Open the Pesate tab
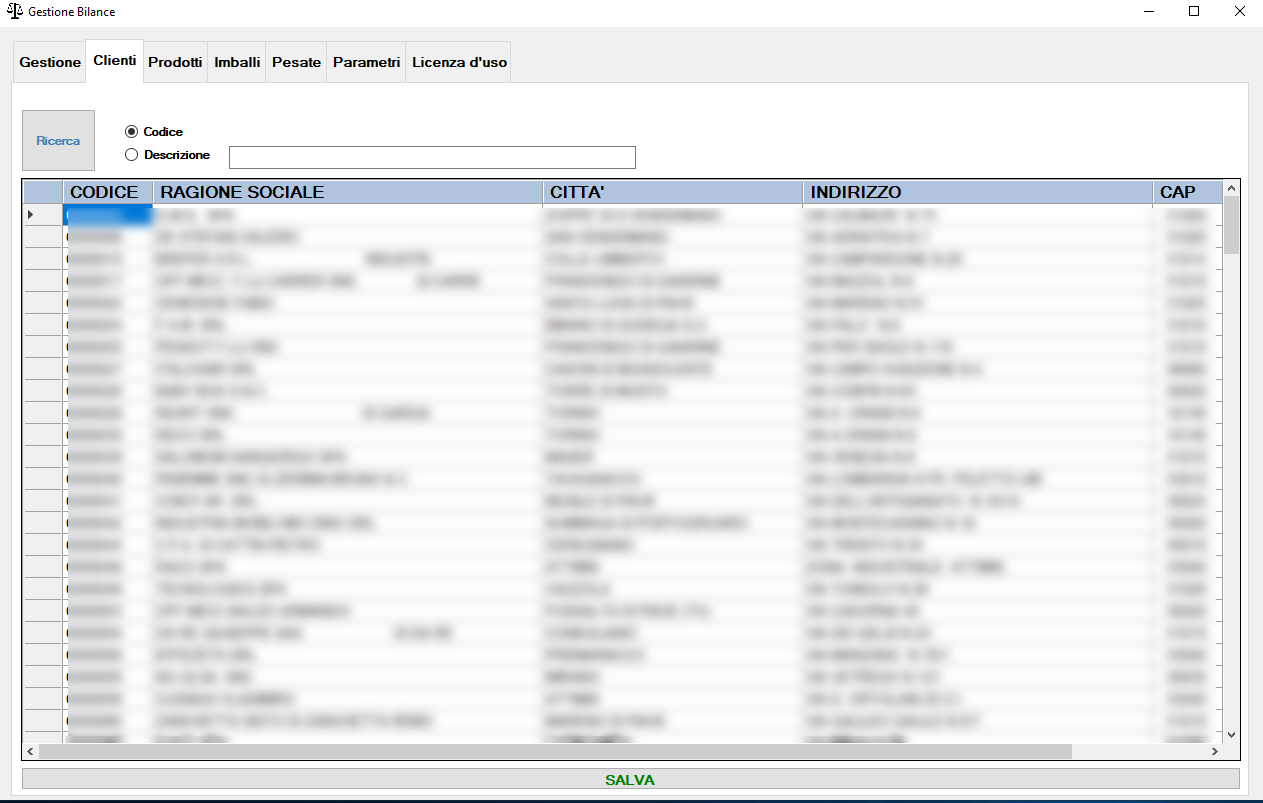Screen dimensions: 1263x803 296,62
